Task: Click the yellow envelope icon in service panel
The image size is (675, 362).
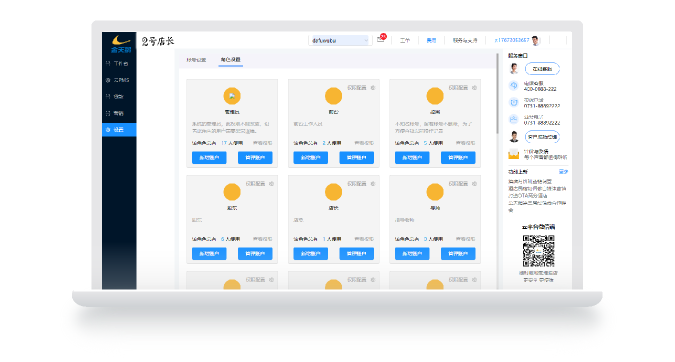Action: [x=514, y=154]
